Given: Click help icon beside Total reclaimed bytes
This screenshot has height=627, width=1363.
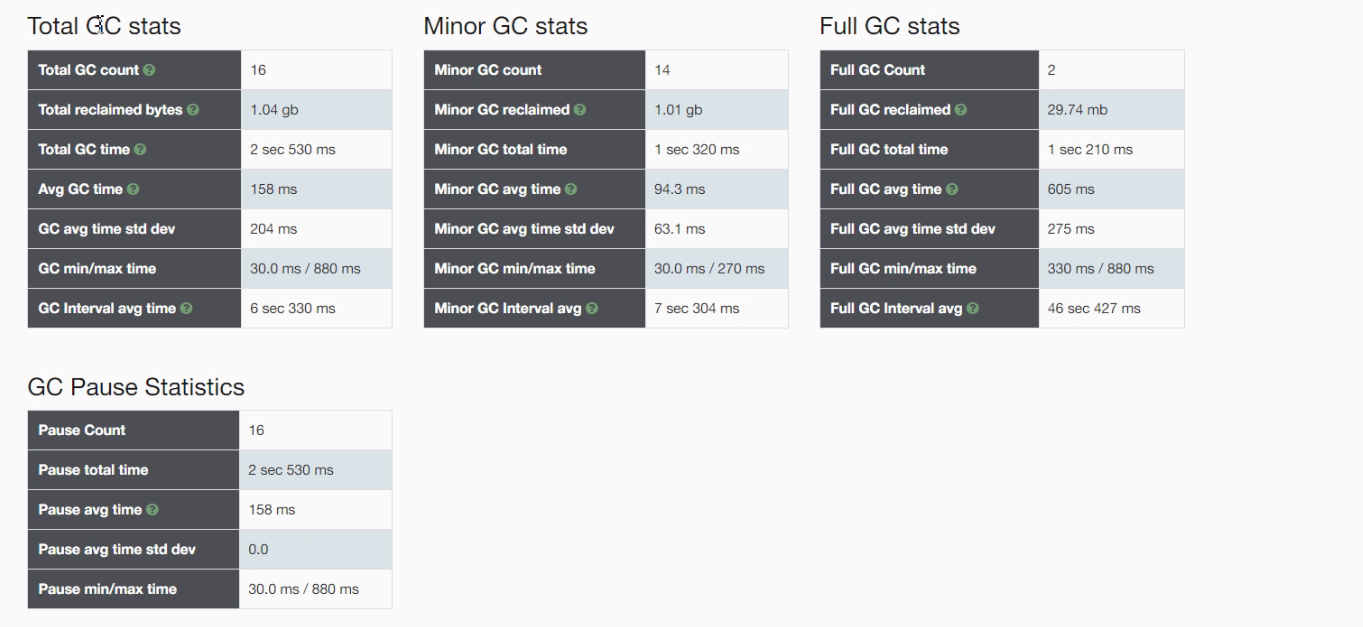Looking at the screenshot, I should coord(193,110).
